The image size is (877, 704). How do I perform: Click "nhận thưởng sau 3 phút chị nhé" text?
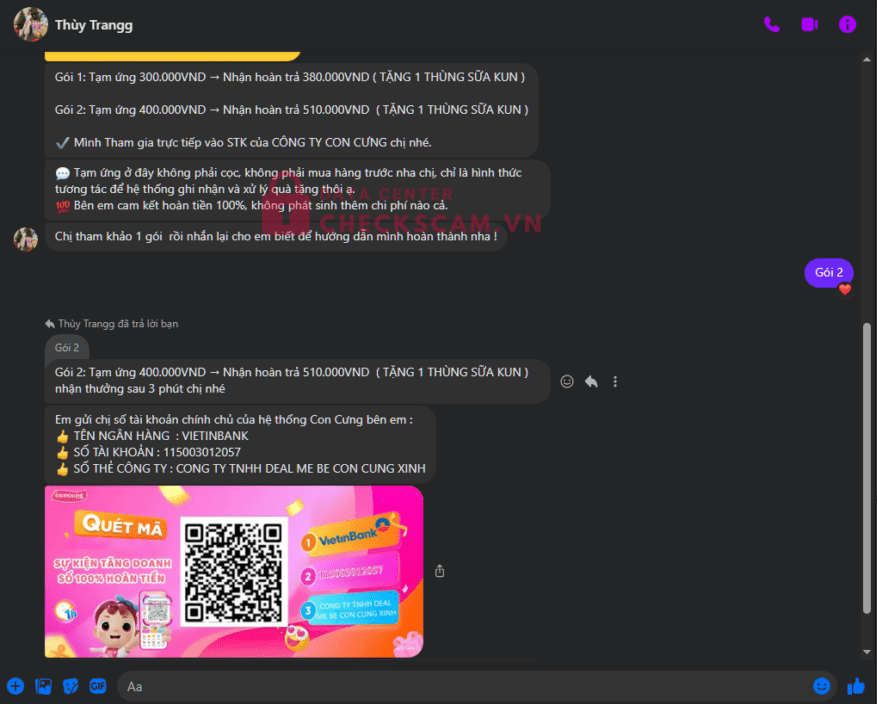point(140,389)
